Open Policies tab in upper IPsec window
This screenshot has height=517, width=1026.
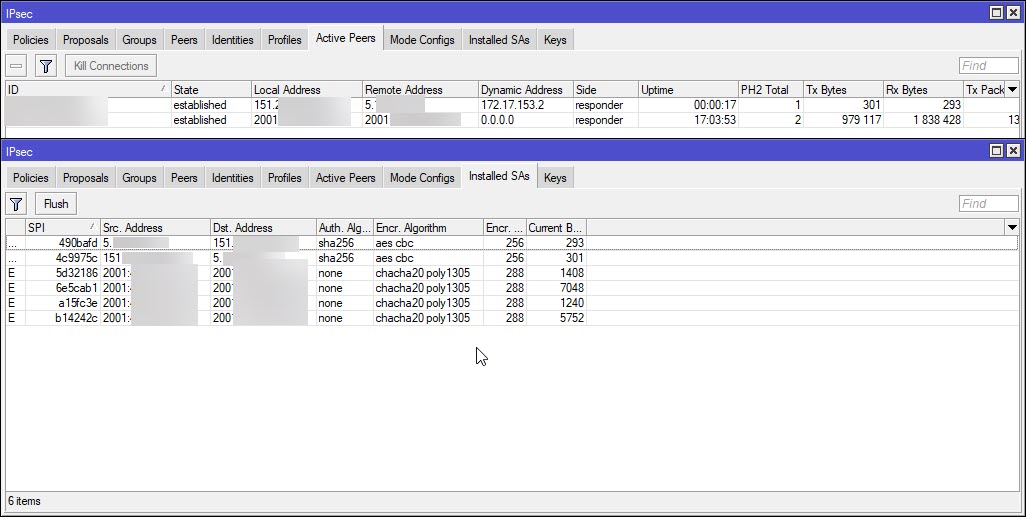pyautogui.click(x=31, y=40)
